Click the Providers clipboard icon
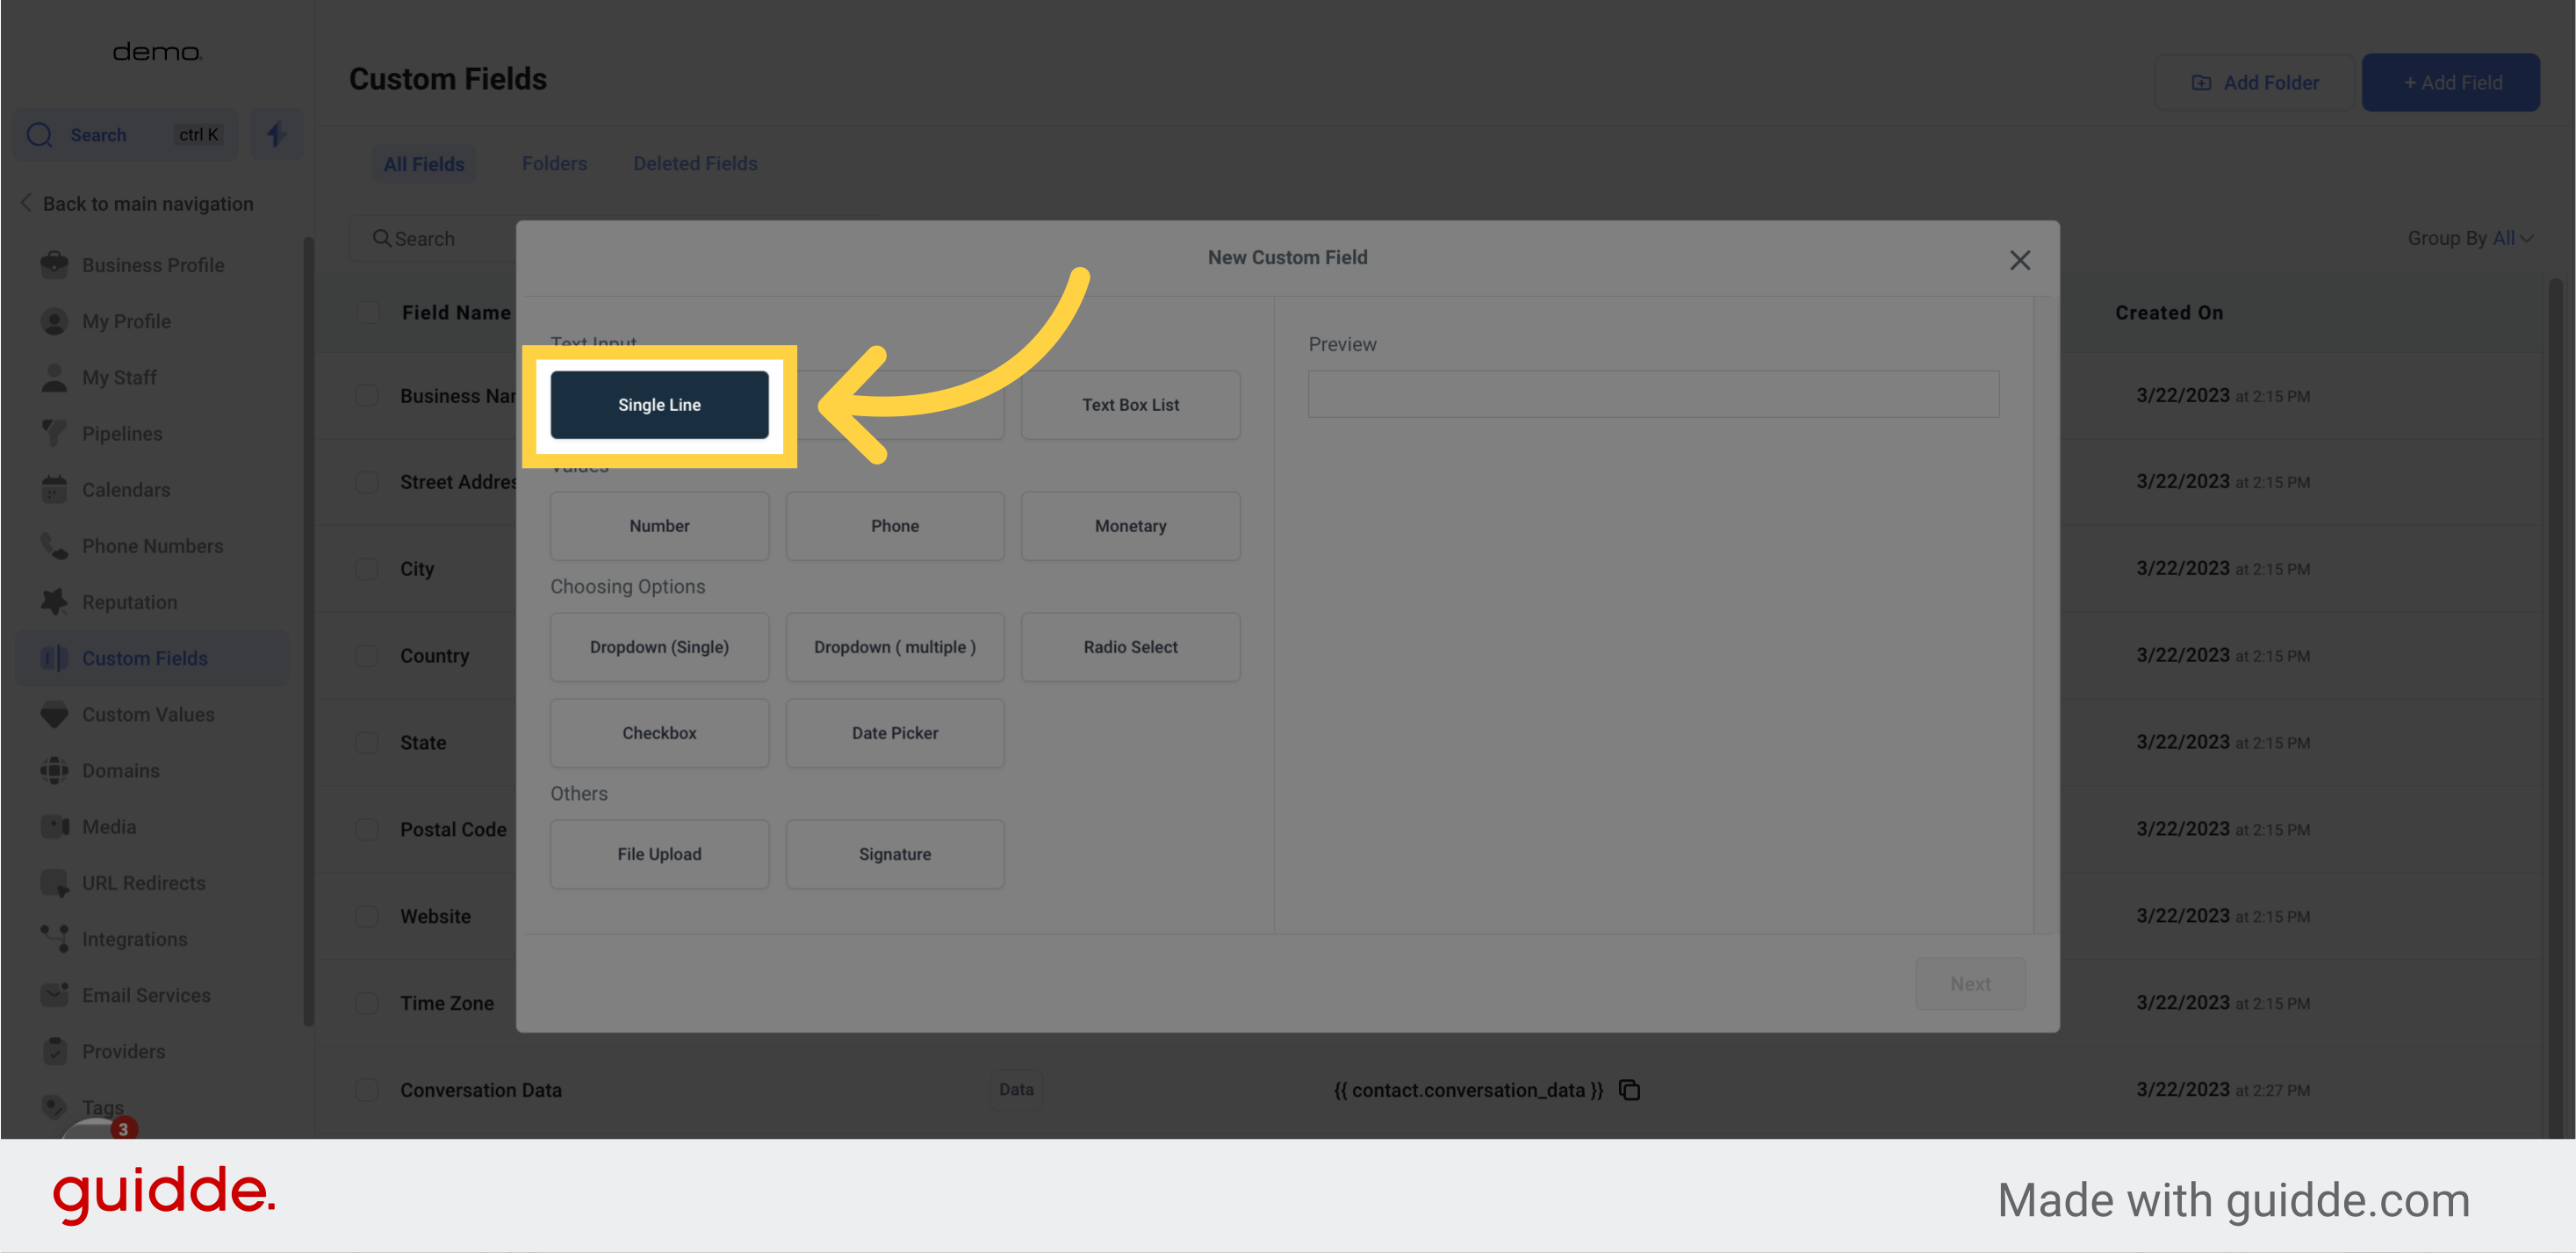This screenshot has width=2576, height=1253. [54, 1050]
